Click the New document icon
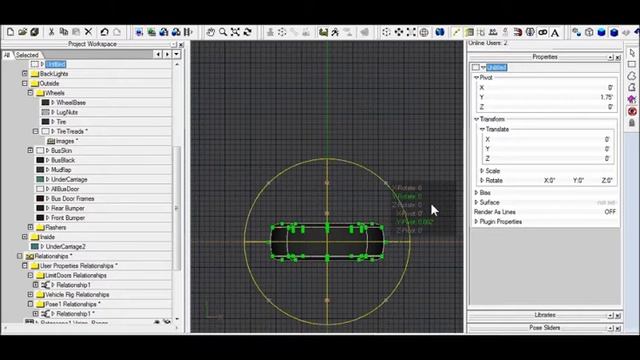Screen dimensions: 640x360 coord(10,32)
